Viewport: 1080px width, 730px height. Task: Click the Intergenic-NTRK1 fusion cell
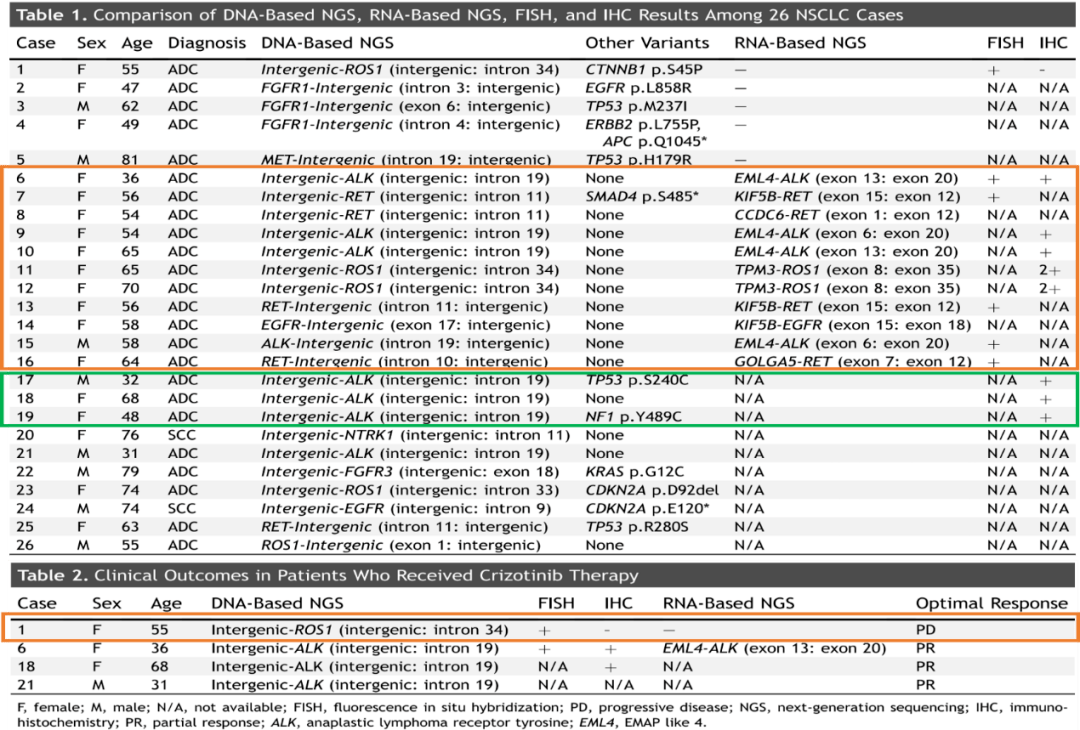(x=415, y=435)
